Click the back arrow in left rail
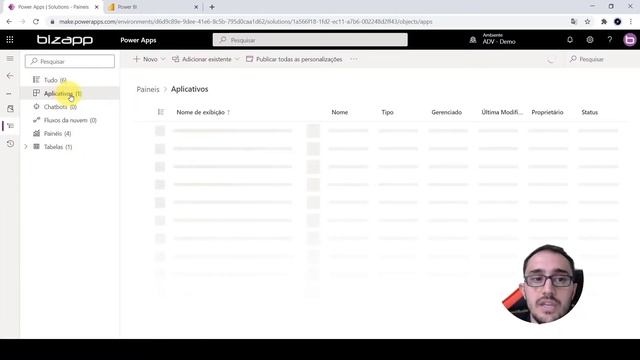Image resolution: width=640 pixels, height=360 pixels. [x=10, y=76]
